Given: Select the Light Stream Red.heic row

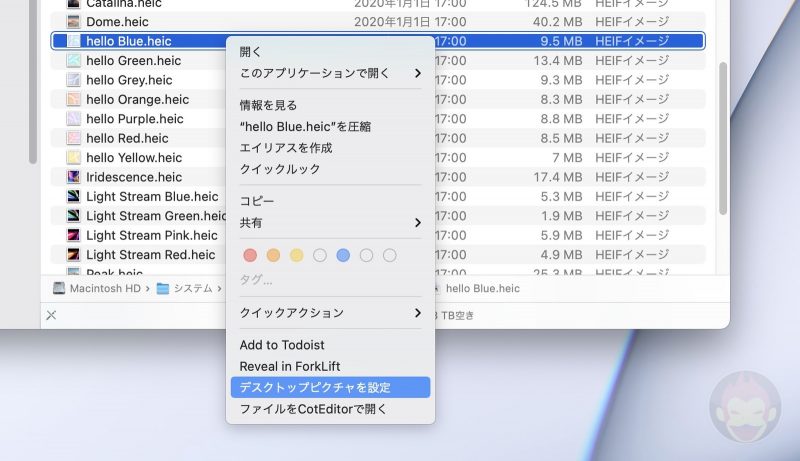Looking at the screenshot, I should (x=378, y=254).
